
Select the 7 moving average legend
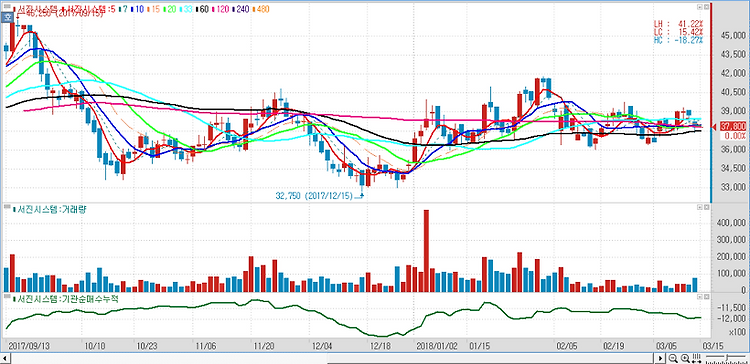123,9
